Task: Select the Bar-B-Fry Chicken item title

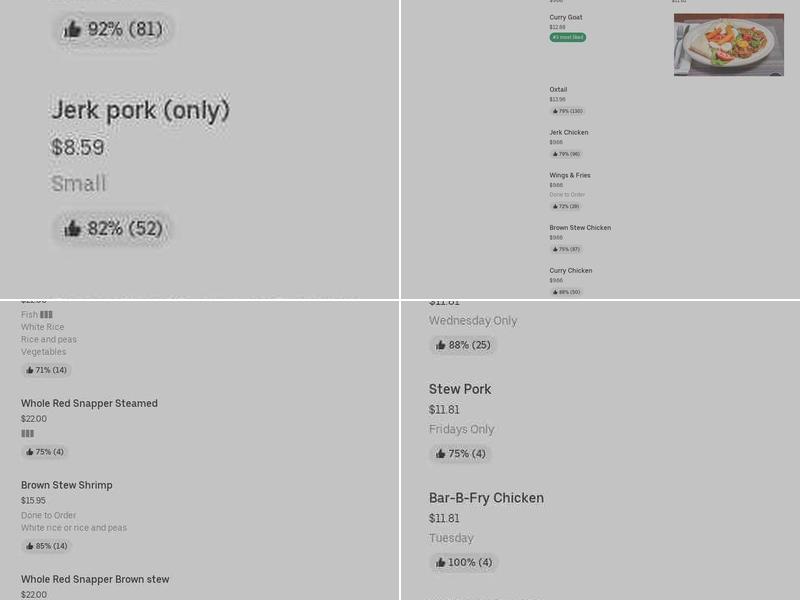Action: click(486, 498)
